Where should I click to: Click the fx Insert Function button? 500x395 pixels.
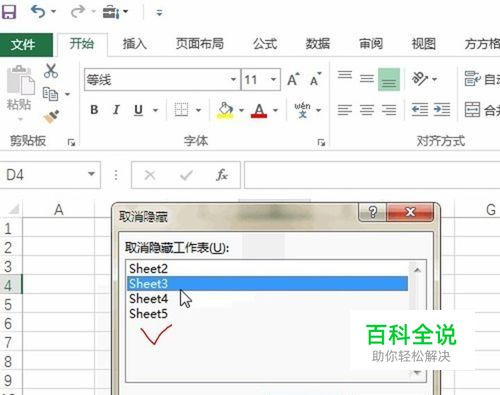tap(222, 175)
